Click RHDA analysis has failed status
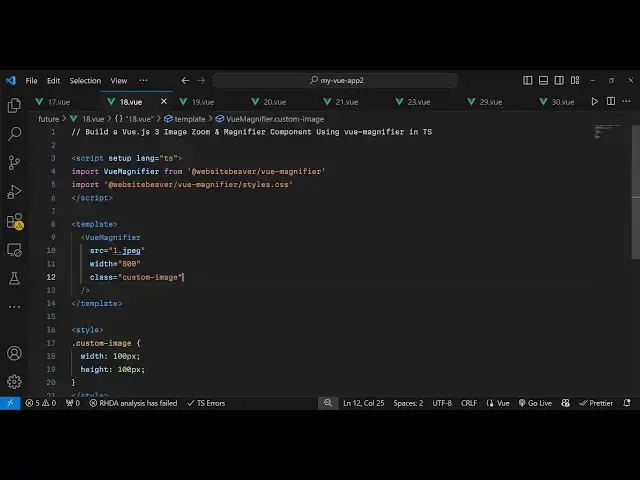The image size is (640, 480). (133, 403)
